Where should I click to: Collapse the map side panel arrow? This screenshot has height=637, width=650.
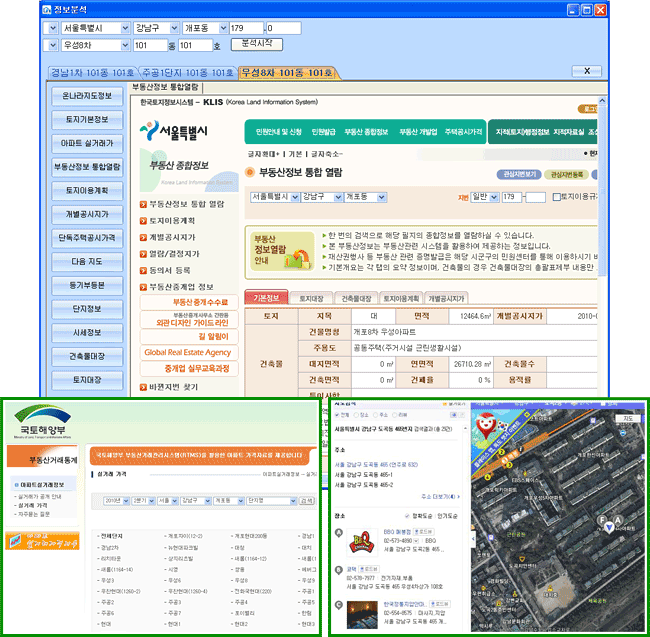coord(473,538)
